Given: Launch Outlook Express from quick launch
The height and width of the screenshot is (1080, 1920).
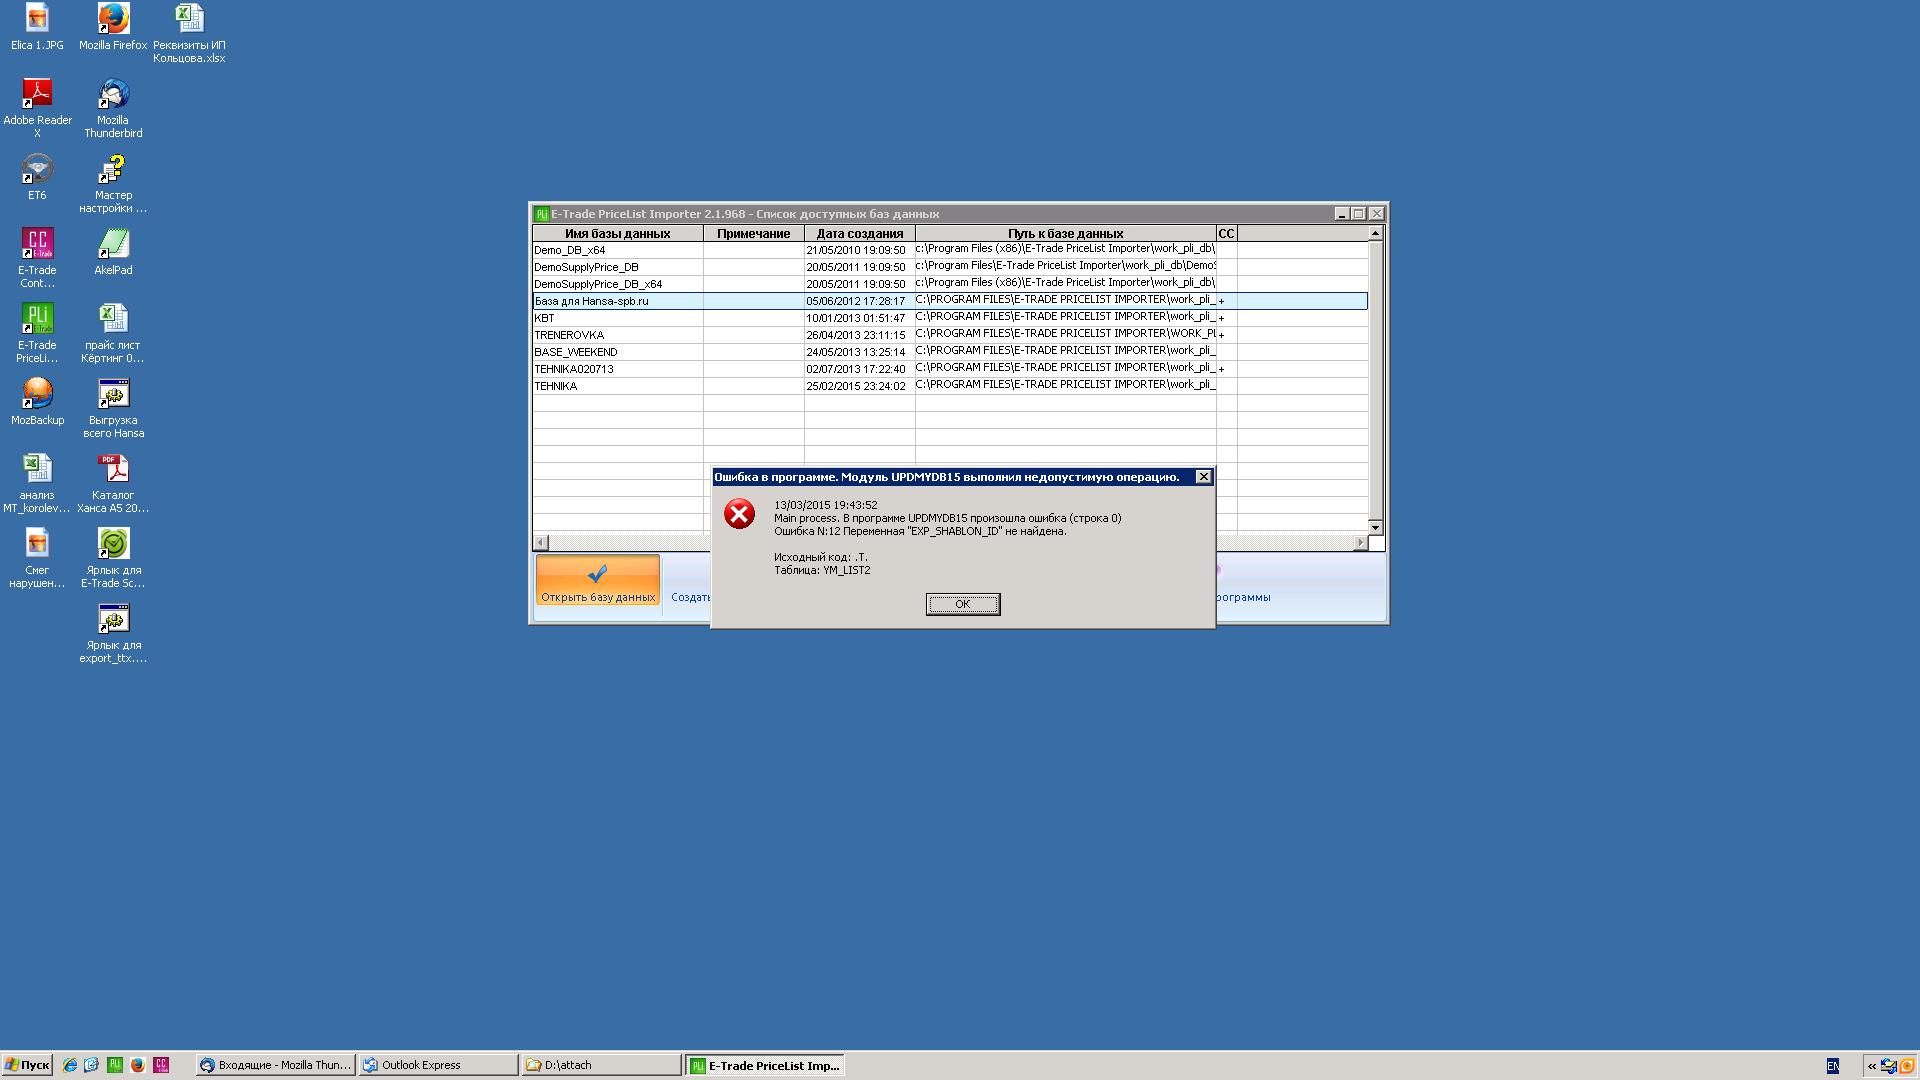Looking at the screenshot, I should (x=92, y=1065).
